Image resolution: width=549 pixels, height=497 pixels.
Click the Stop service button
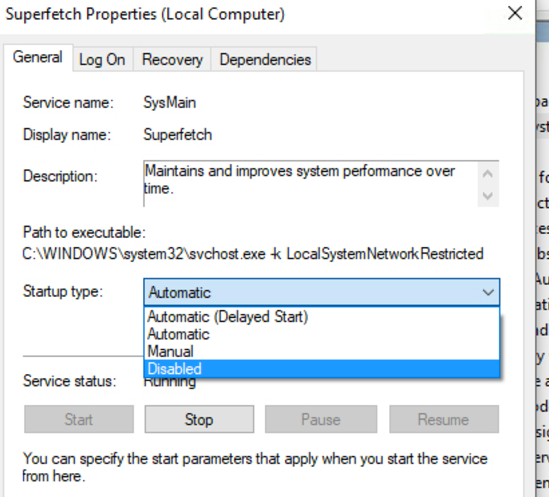point(199,419)
